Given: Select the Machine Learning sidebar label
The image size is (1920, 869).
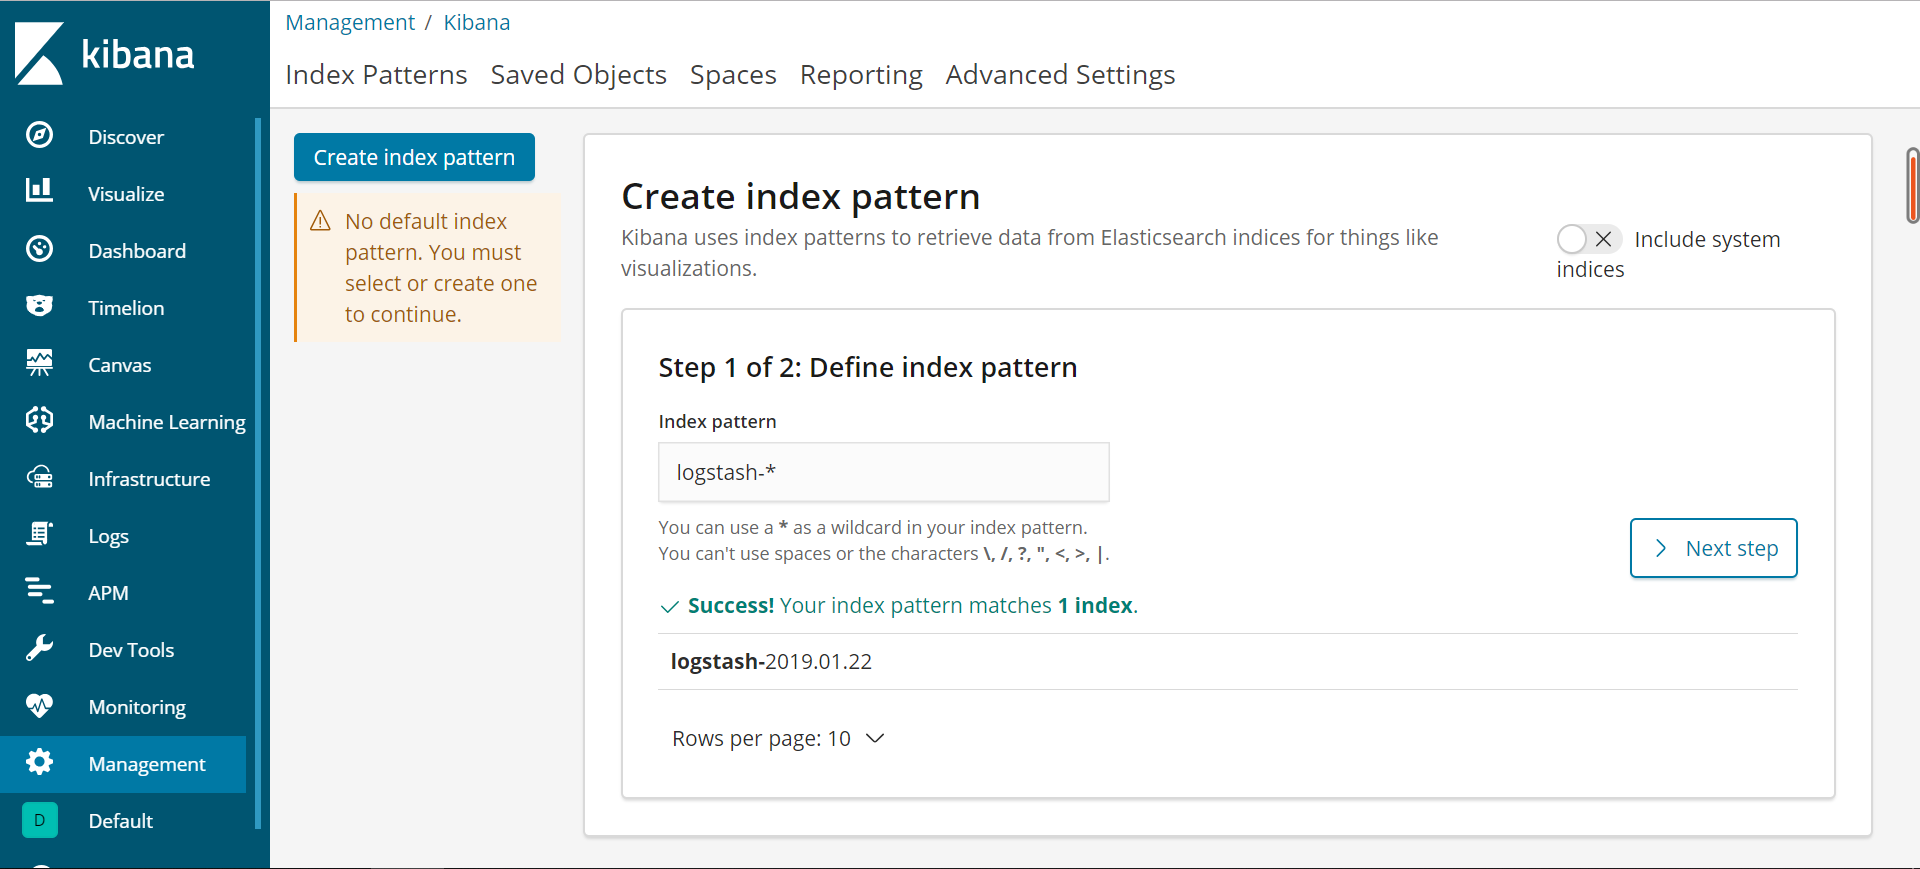Looking at the screenshot, I should 167,422.
